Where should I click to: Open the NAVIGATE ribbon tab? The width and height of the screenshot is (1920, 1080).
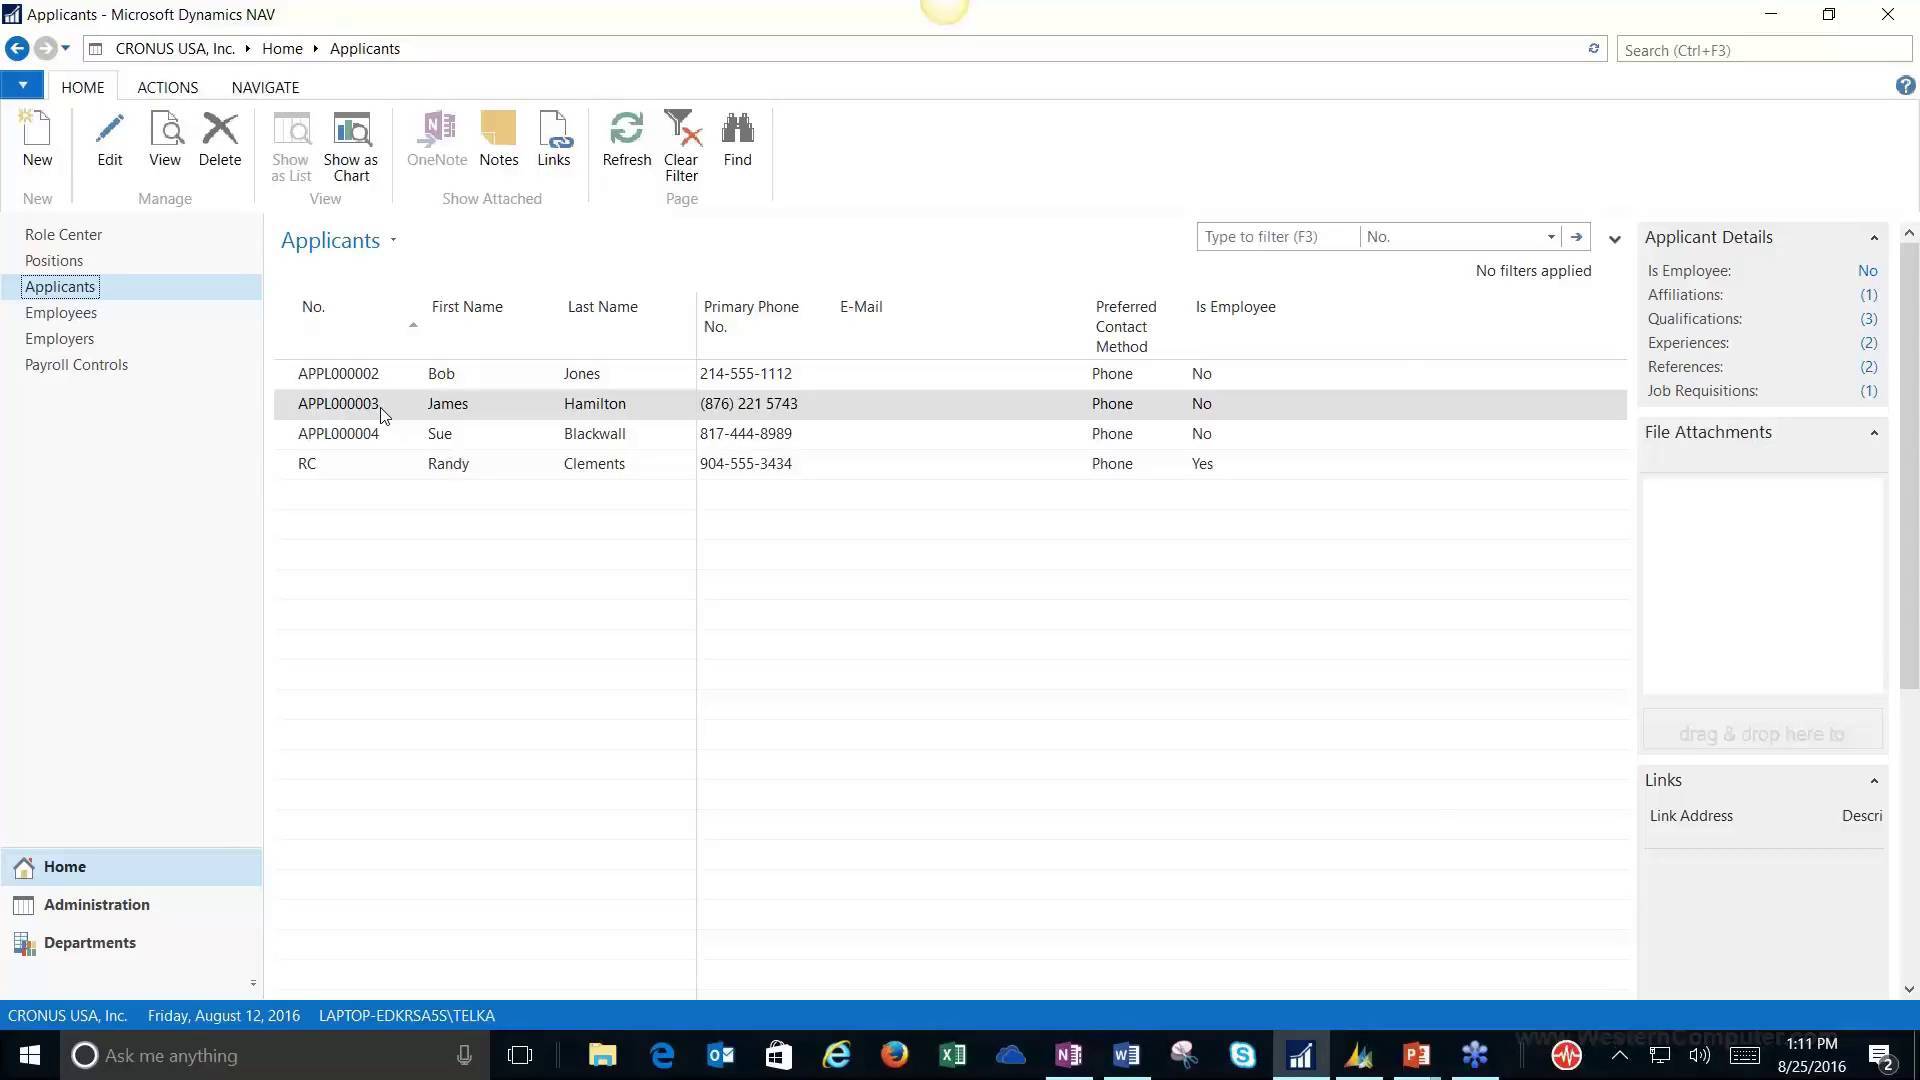click(x=264, y=87)
